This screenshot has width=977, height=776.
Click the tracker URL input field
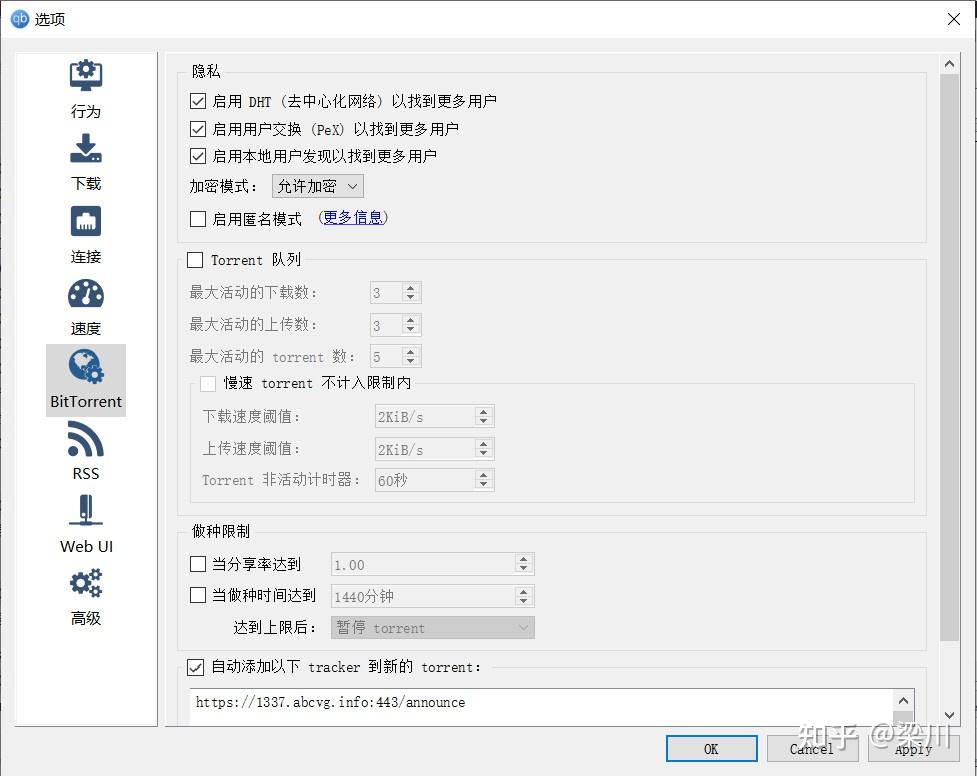point(500,703)
